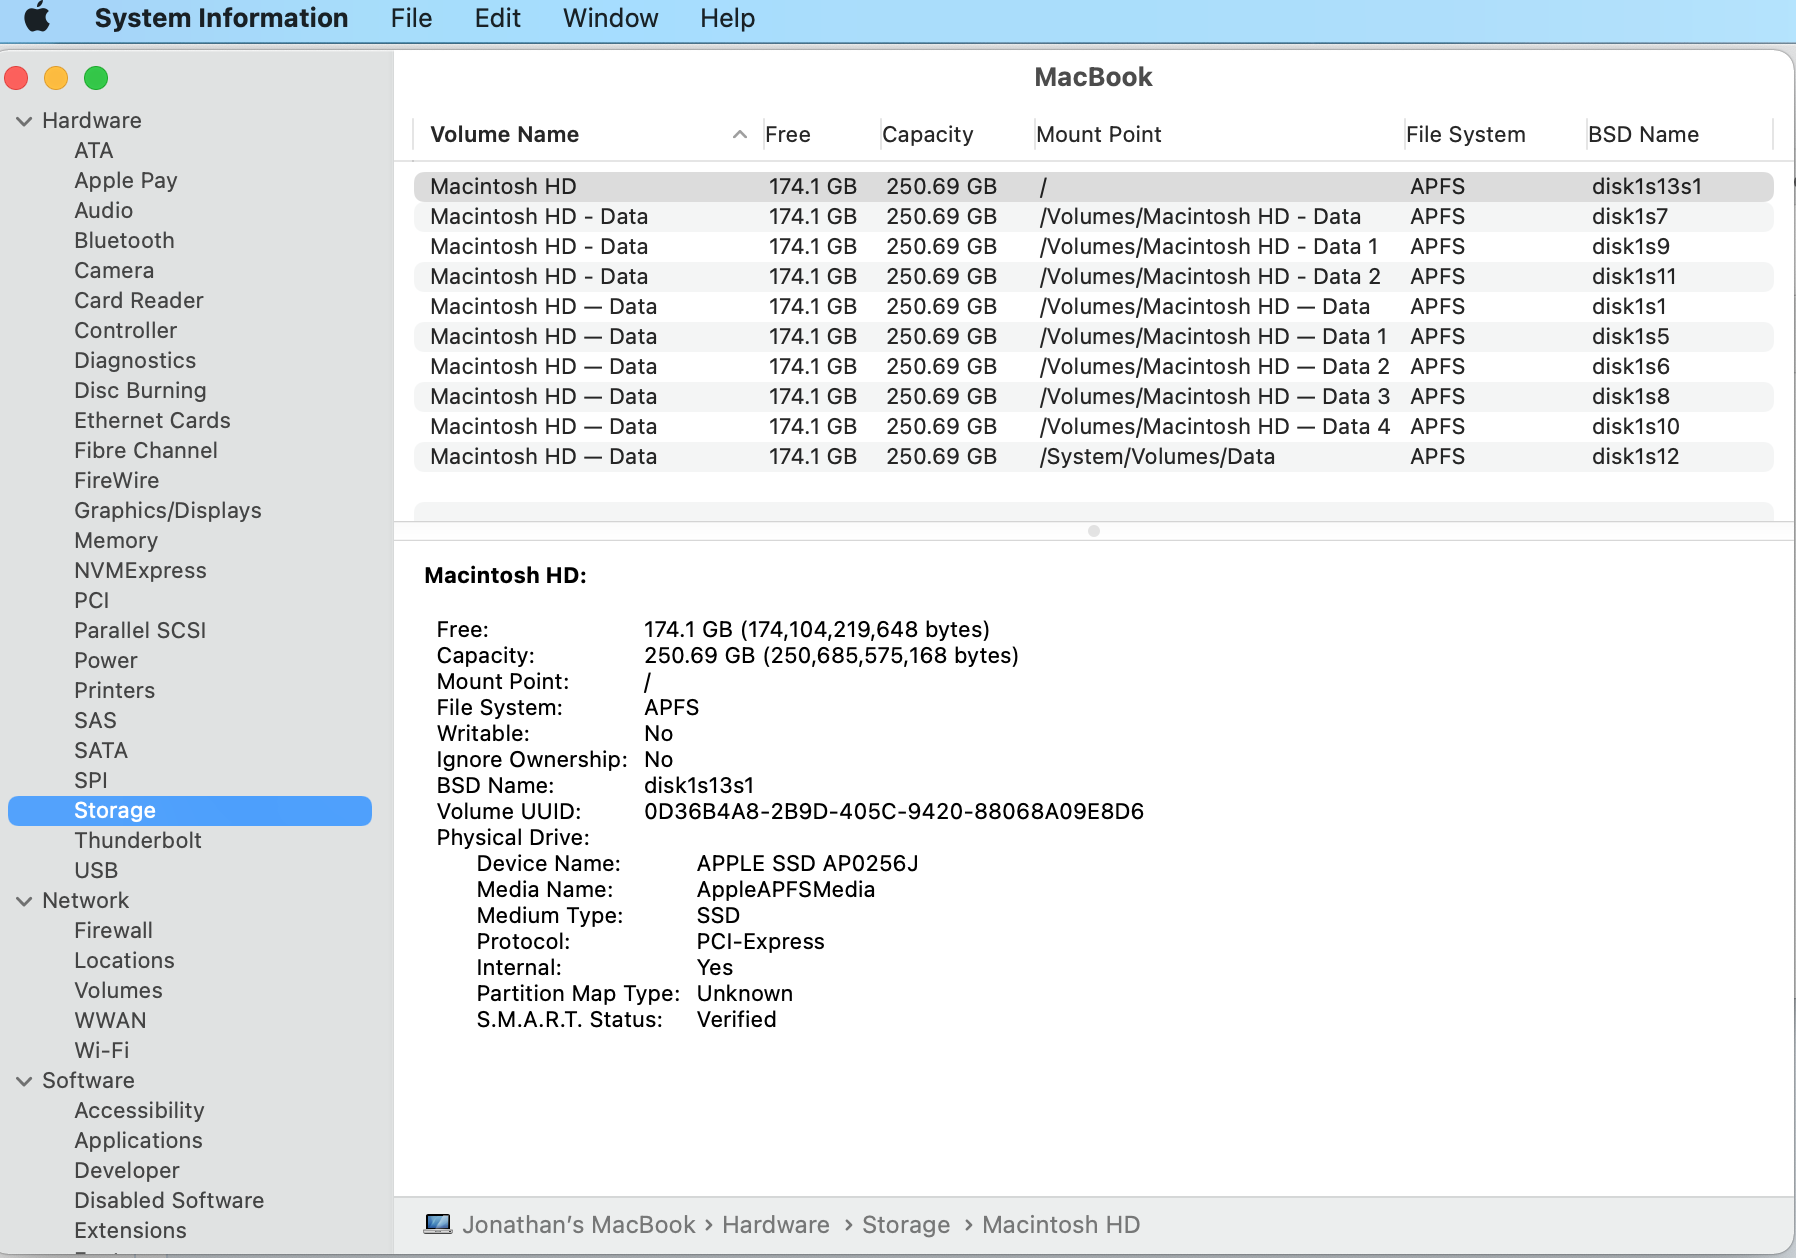Select Diagnostics in the sidebar
Screen dimensions: 1796x1258
135,360
